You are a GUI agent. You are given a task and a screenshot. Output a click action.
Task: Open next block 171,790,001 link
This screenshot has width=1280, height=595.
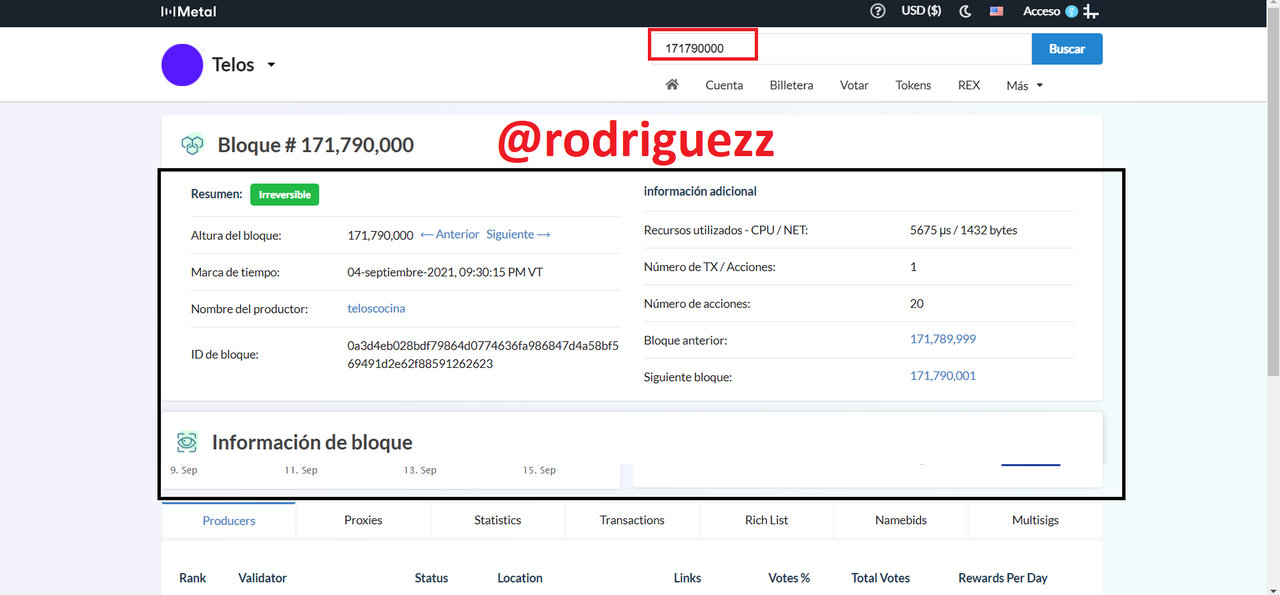point(943,376)
